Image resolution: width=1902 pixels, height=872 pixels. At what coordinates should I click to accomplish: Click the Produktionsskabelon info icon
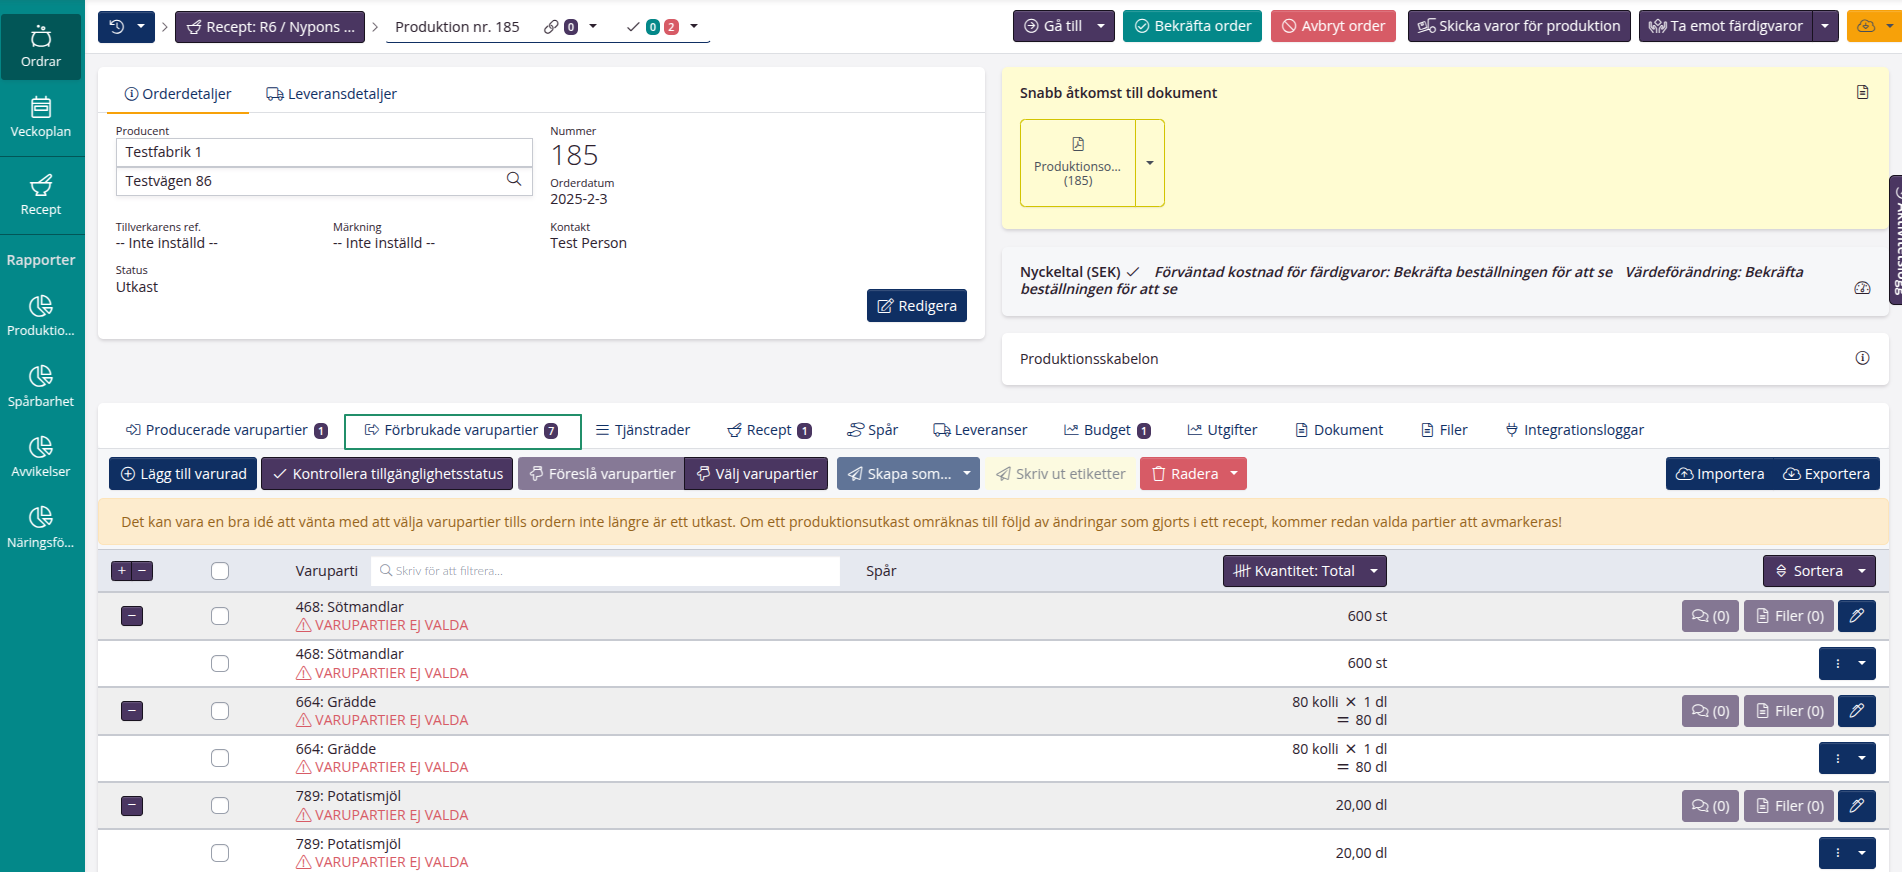point(1862,358)
